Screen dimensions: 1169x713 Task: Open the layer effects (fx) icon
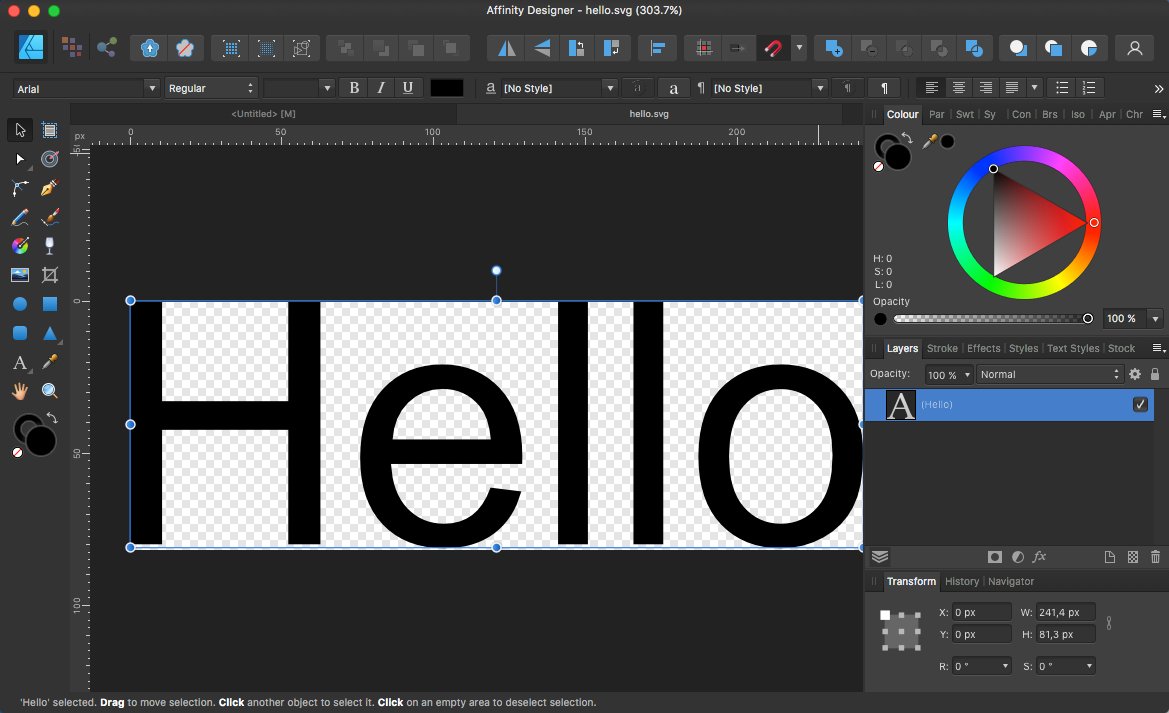click(x=1040, y=557)
